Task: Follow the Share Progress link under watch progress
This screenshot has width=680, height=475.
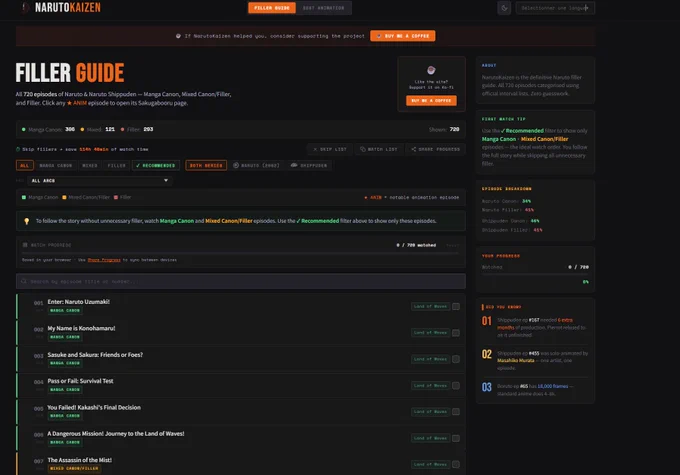Action: point(104,260)
